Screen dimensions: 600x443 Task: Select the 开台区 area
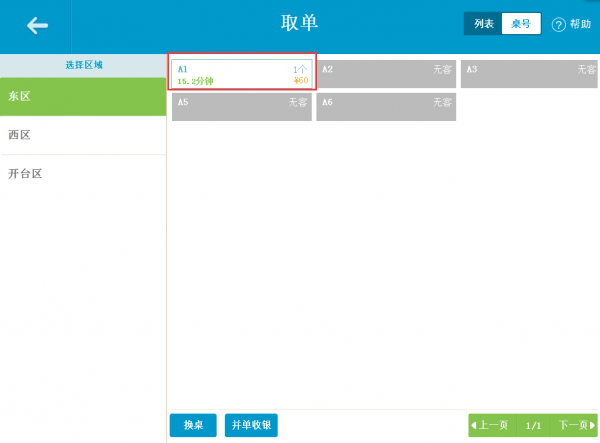83,174
